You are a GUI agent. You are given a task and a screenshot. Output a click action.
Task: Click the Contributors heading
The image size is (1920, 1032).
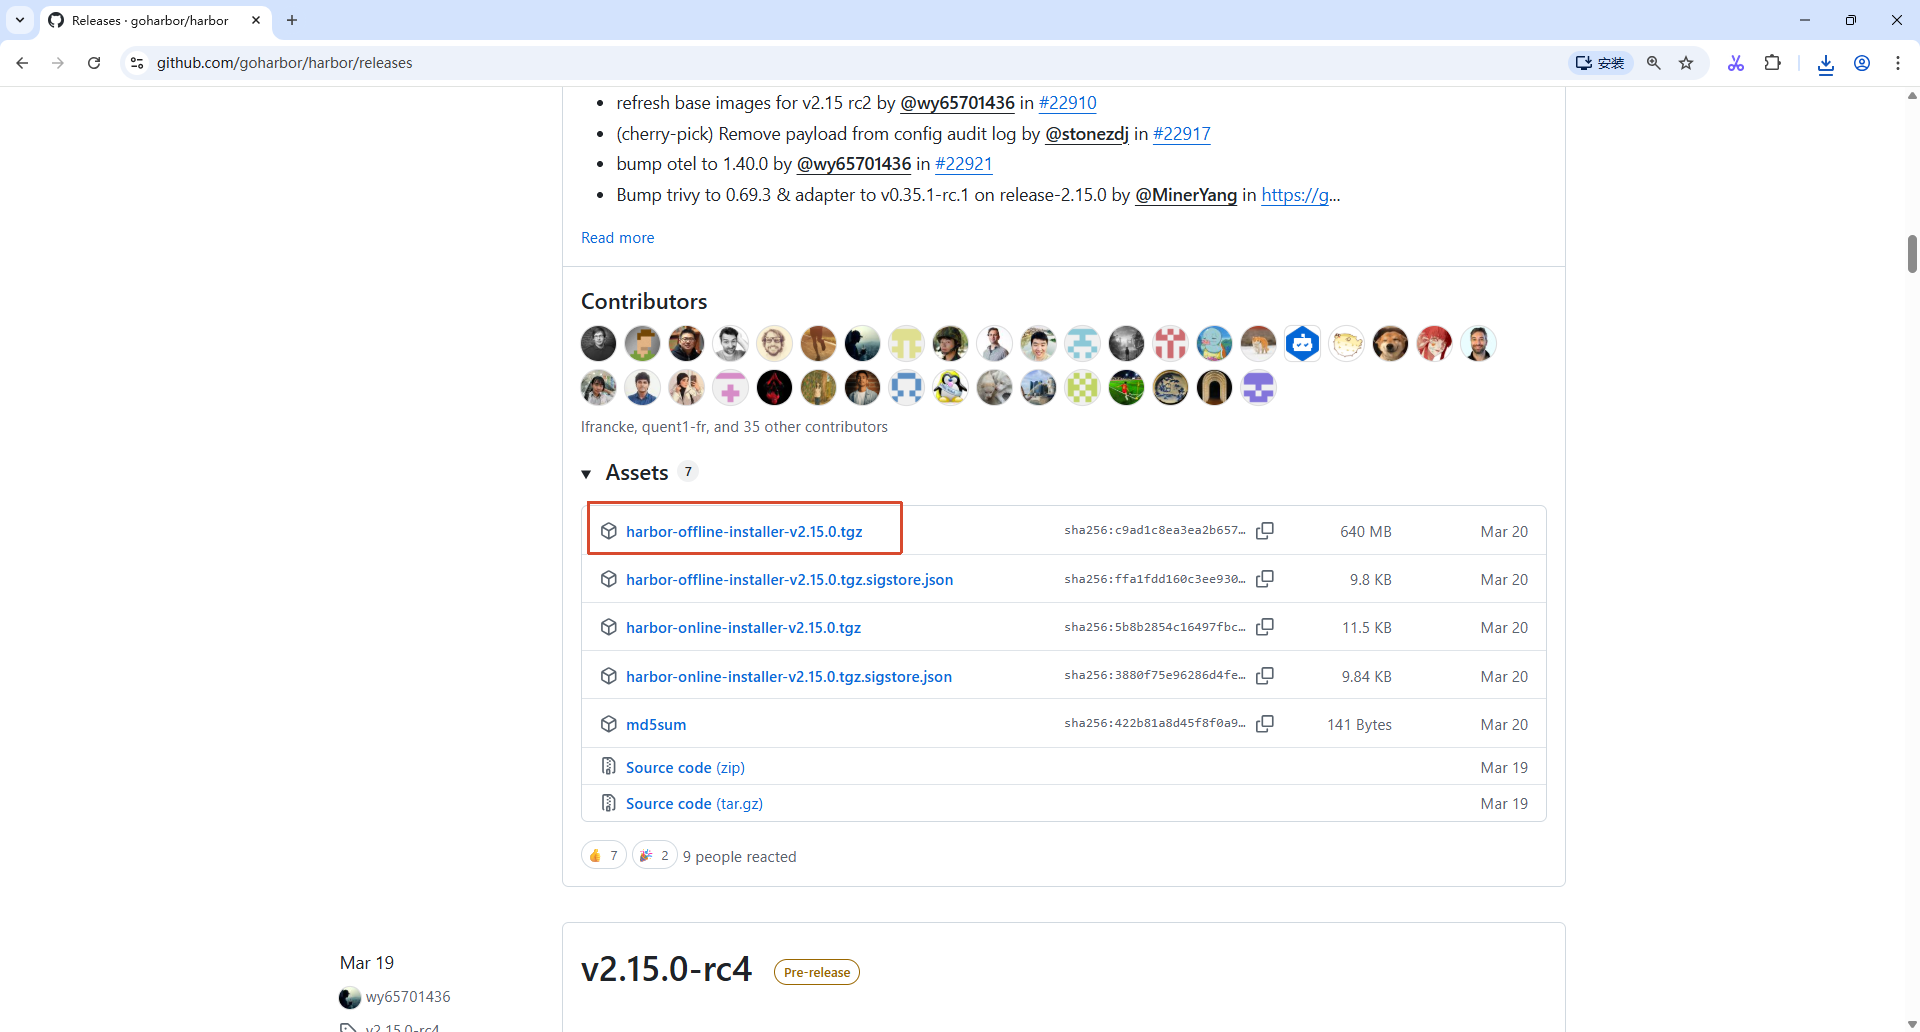click(644, 302)
